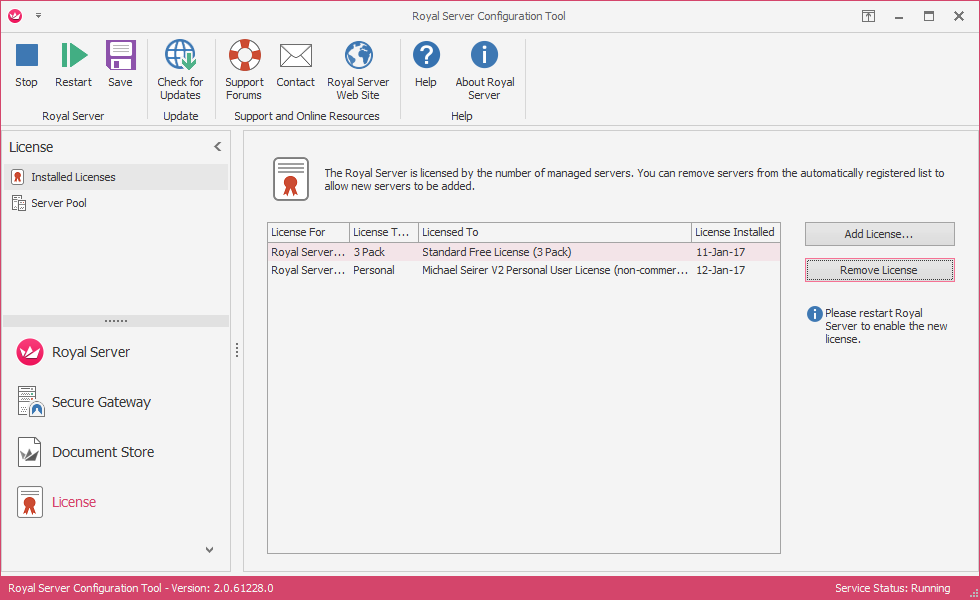
Task: Sort by License Installed column header
Action: 736,232
